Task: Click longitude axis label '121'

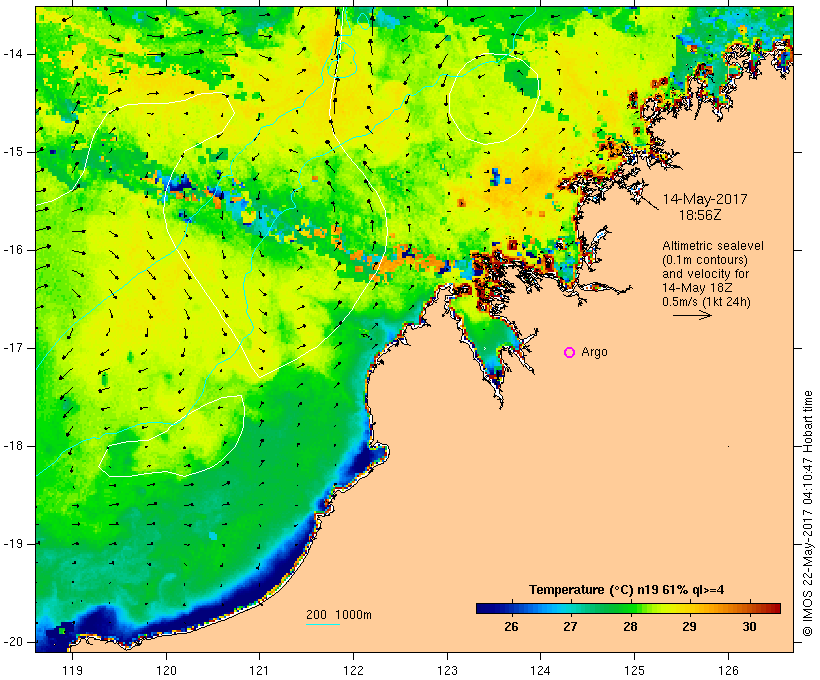Action: click(259, 670)
